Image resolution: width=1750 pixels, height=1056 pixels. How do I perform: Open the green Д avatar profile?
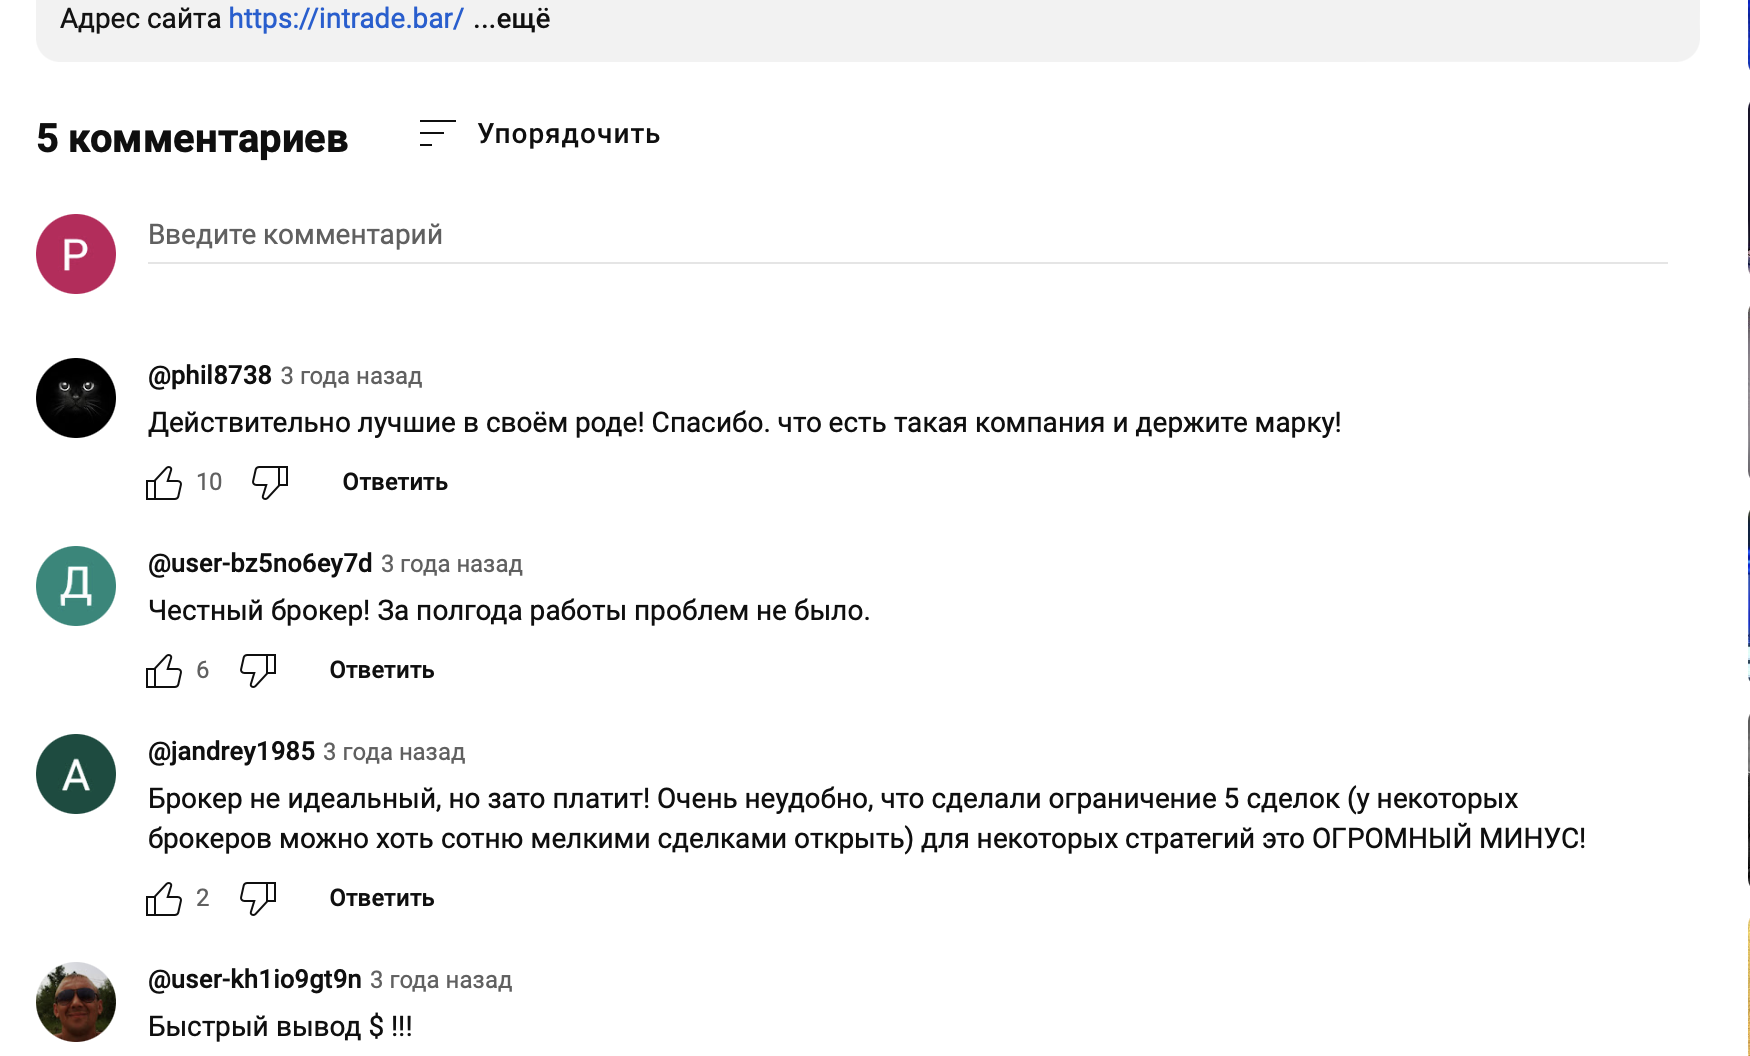[76, 586]
